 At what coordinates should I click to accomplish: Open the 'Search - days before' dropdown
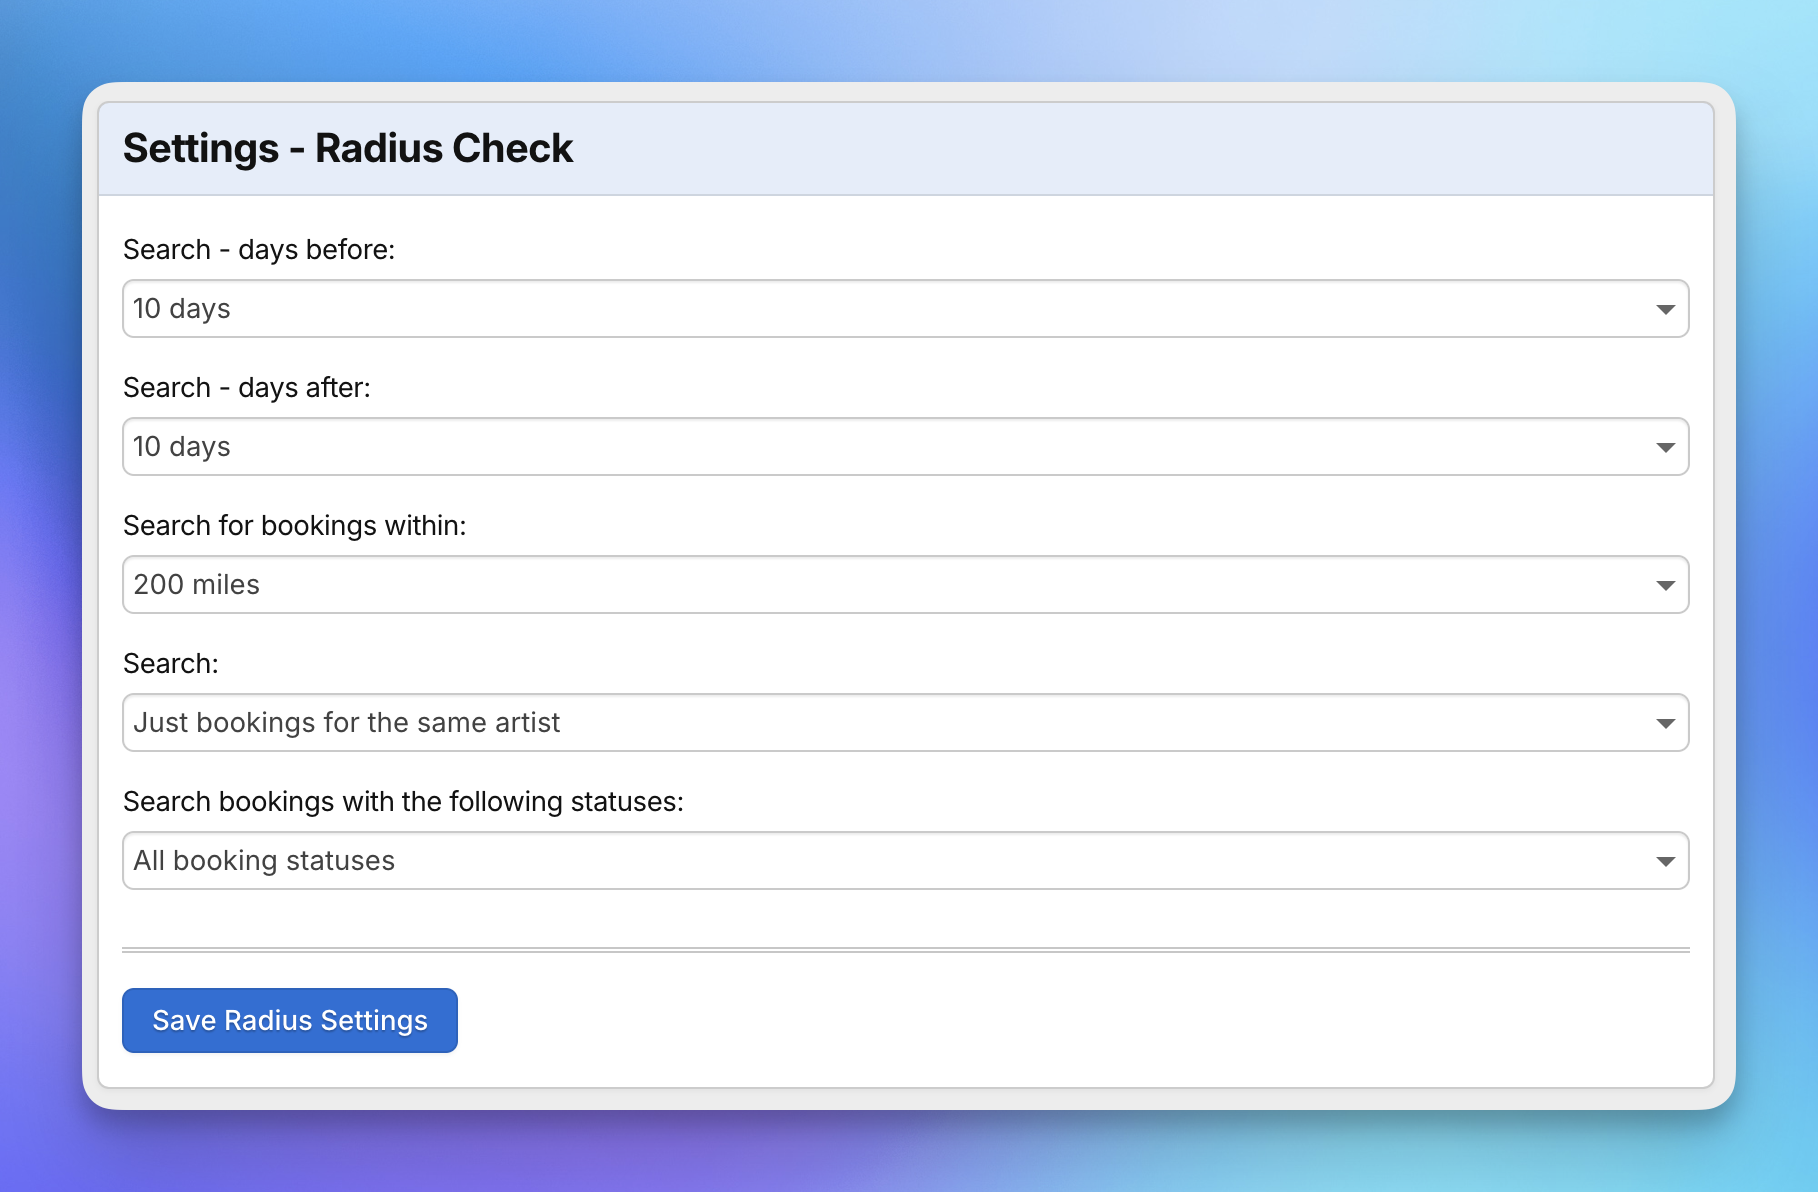pos(905,309)
